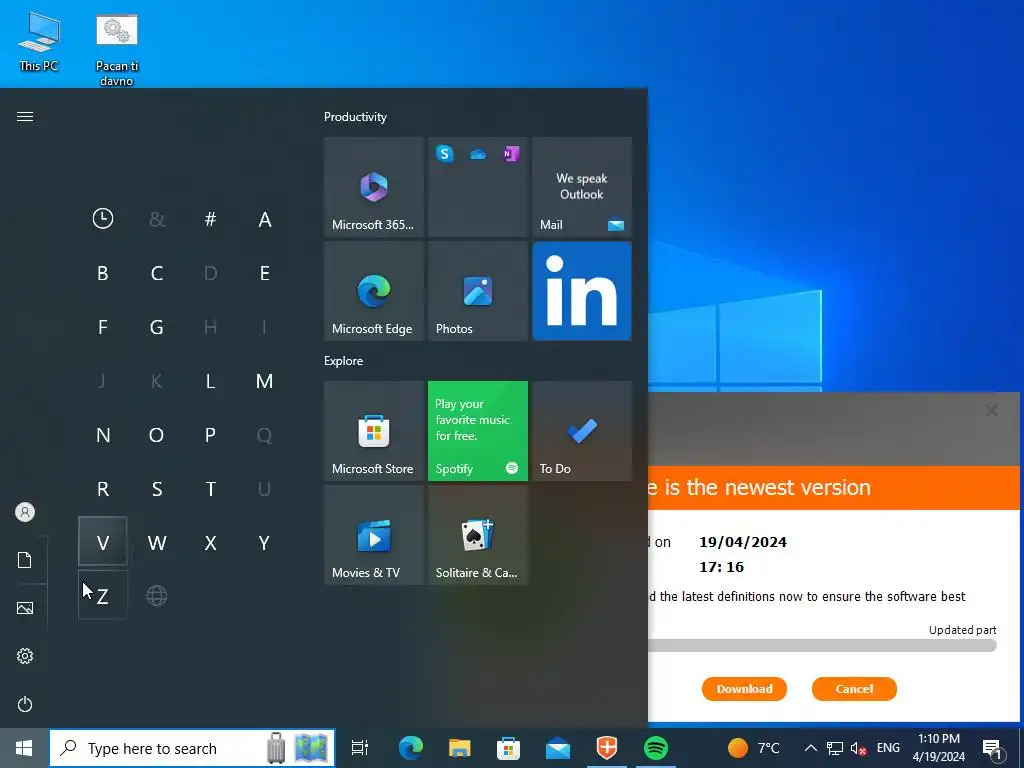Open OneDrive small tile

tap(478, 154)
